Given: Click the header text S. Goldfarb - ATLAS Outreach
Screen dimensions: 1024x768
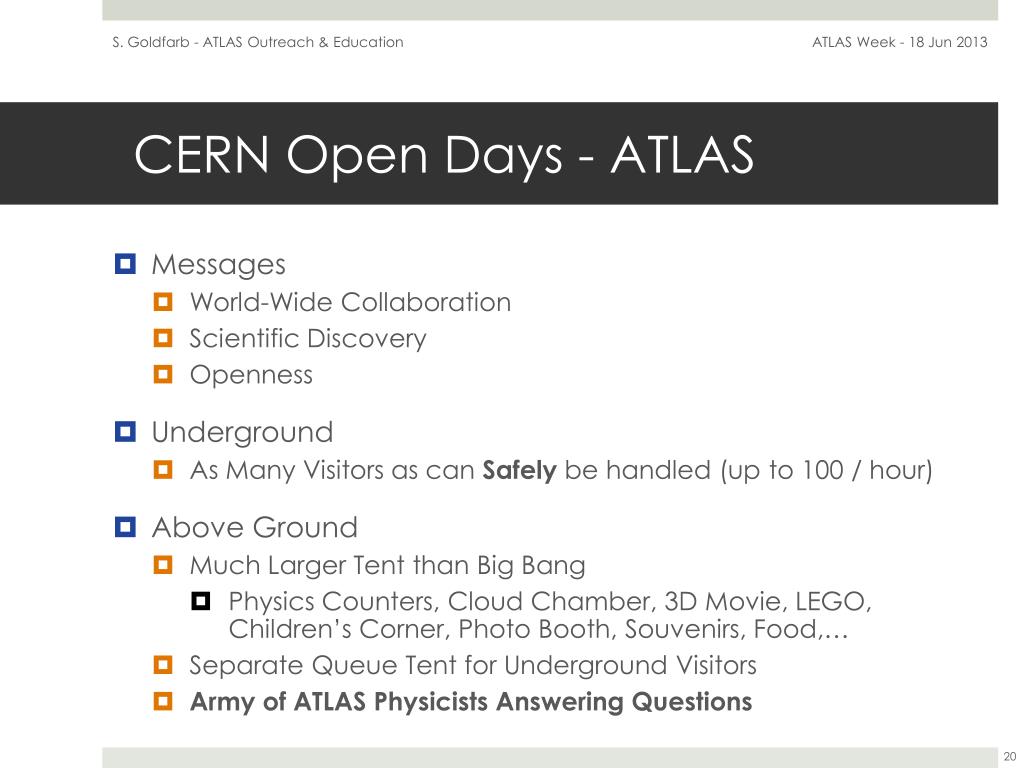Looking at the screenshot, I should point(257,42).
